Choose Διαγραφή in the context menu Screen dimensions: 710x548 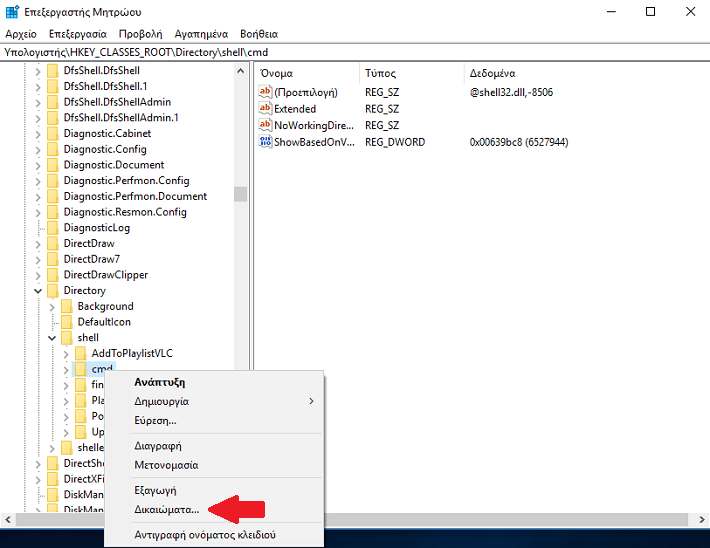(x=158, y=446)
